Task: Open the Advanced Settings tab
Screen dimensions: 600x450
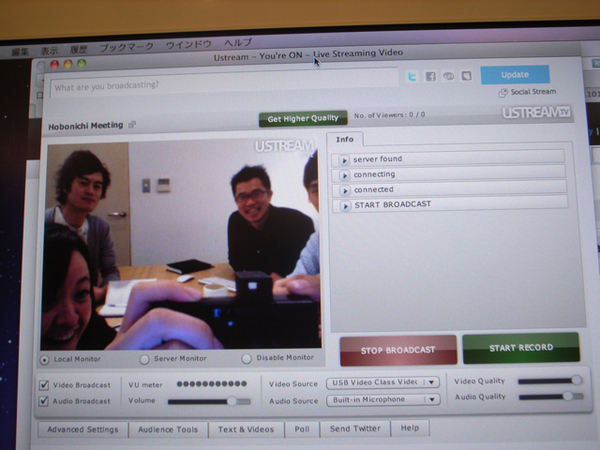Action: 82,429
